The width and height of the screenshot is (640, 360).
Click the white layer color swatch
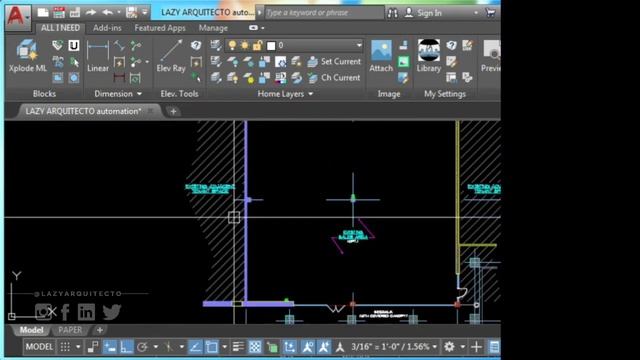[271, 46]
